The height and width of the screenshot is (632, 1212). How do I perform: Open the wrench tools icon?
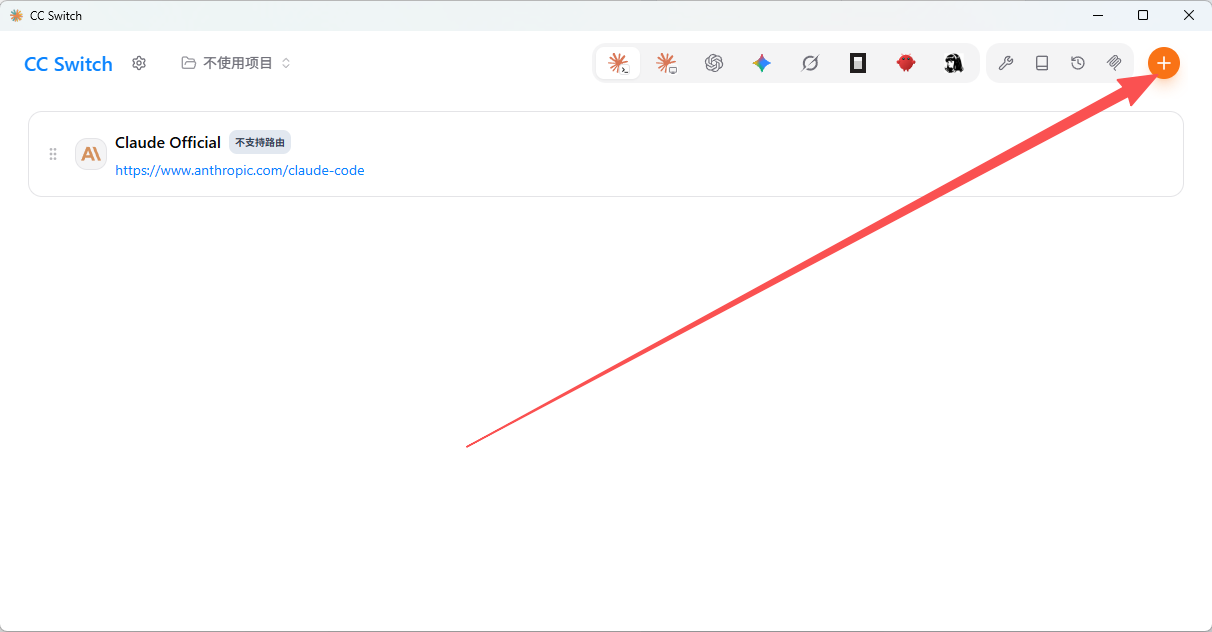click(x=1006, y=63)
